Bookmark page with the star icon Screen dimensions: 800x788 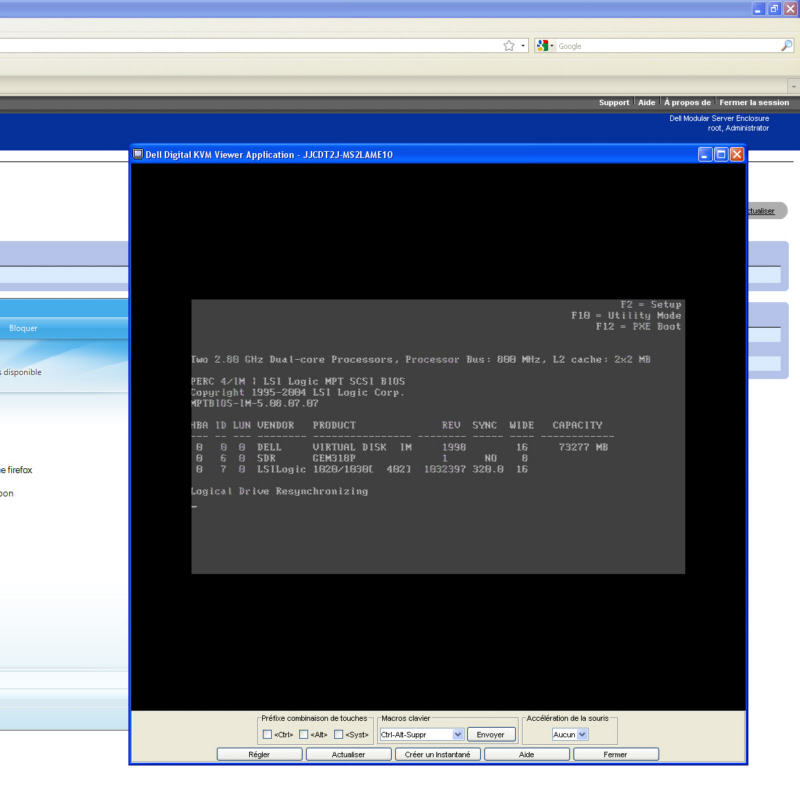point(509,46)
